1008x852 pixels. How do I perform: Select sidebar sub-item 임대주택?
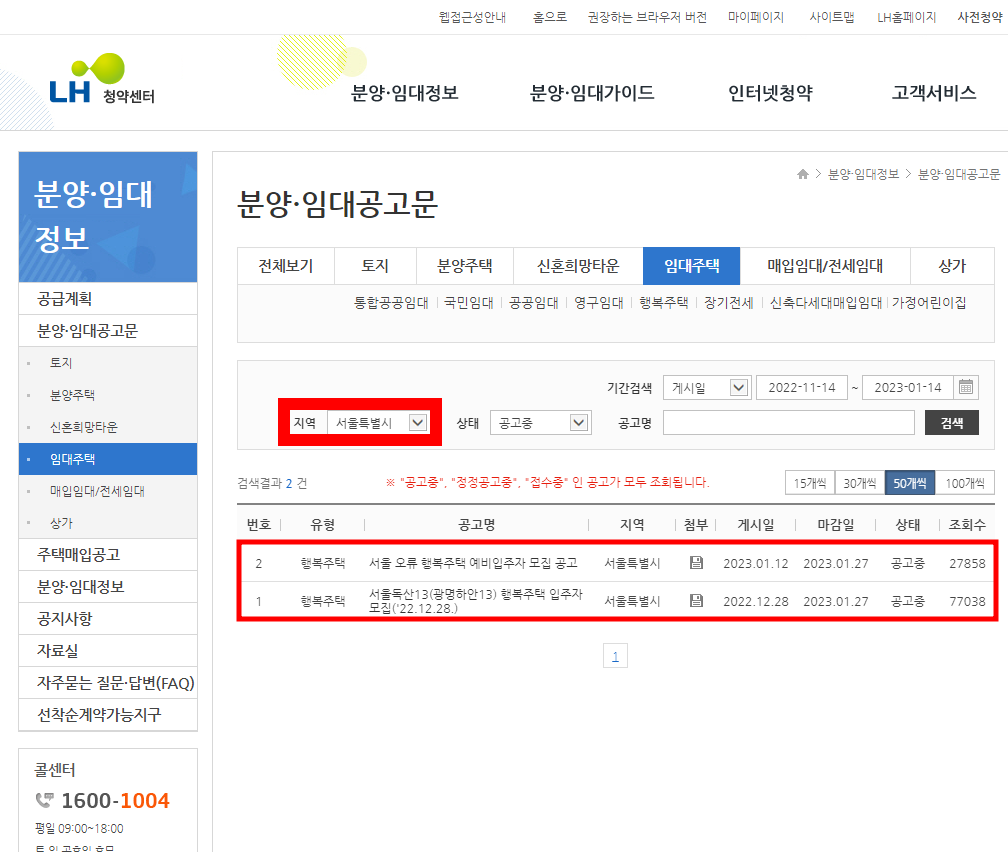click(108, 458)
